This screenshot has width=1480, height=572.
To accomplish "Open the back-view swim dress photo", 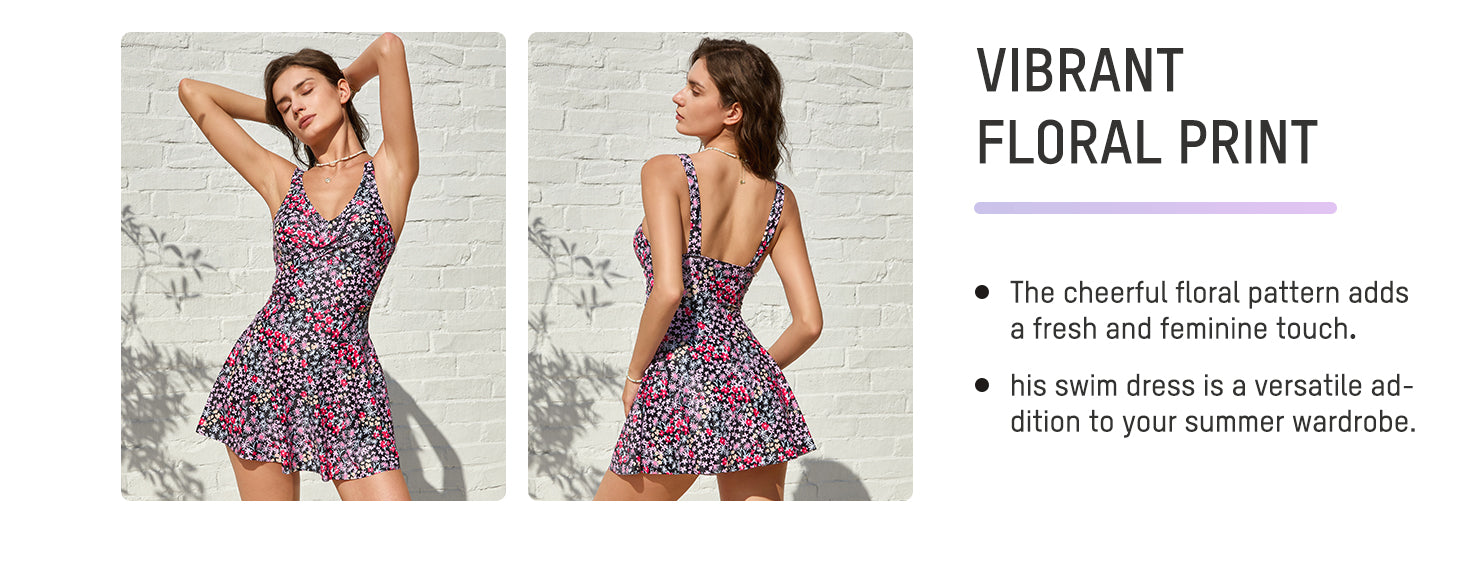I will (x=720, y=266).
